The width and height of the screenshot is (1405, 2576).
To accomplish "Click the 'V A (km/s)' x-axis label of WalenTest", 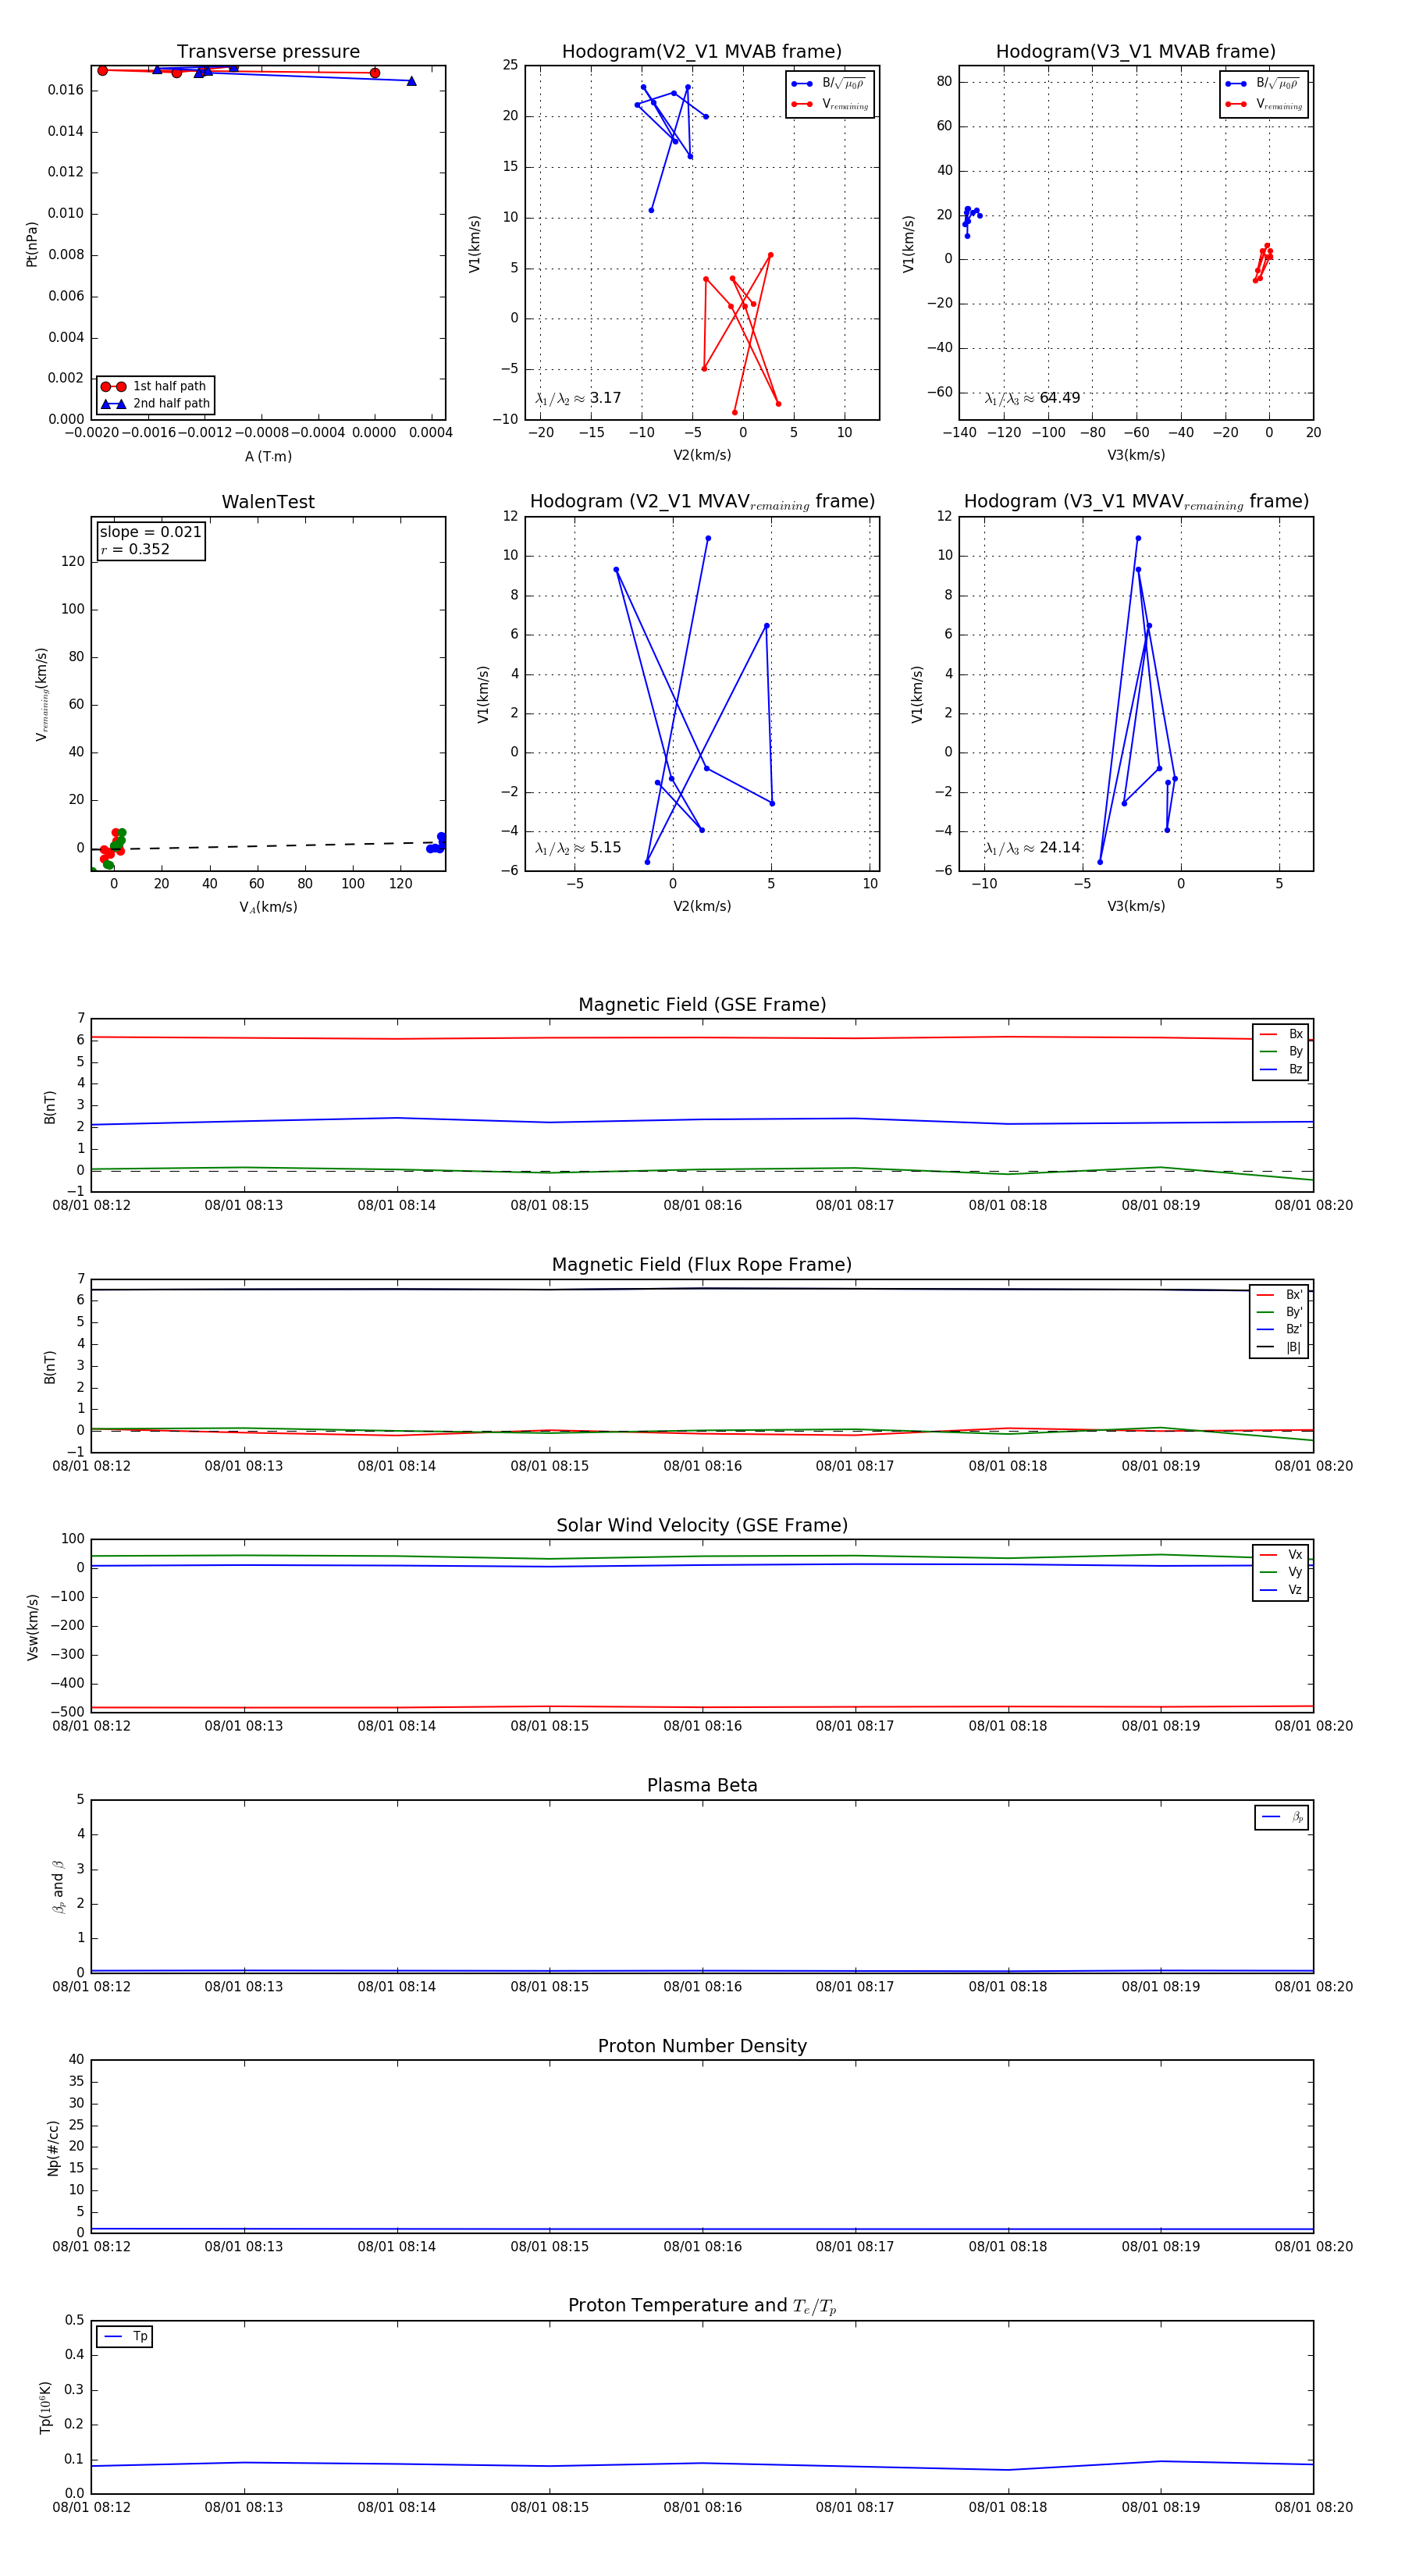I will click(268, 907).
